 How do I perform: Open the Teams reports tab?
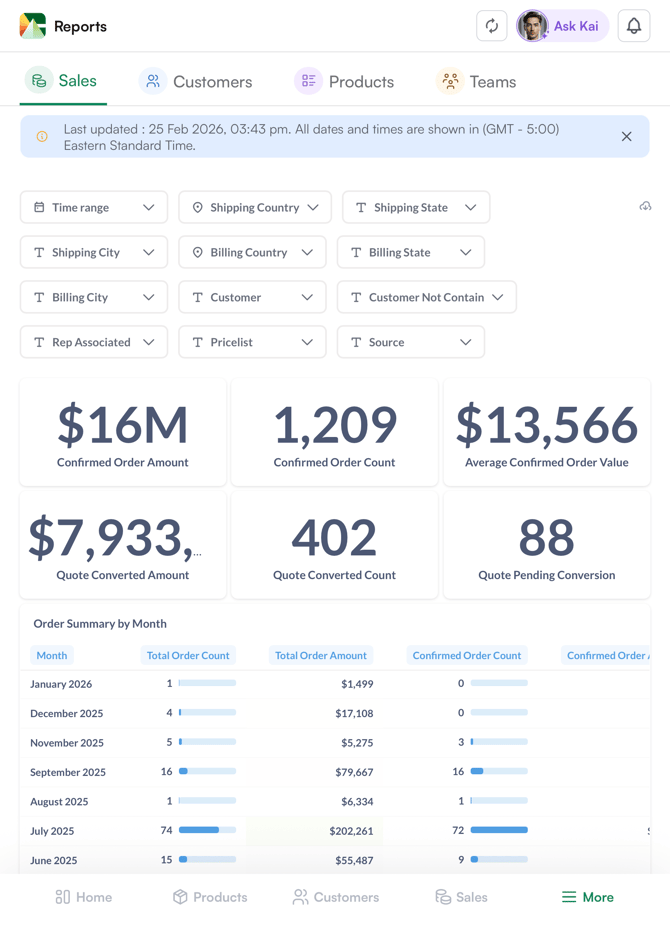477,82
